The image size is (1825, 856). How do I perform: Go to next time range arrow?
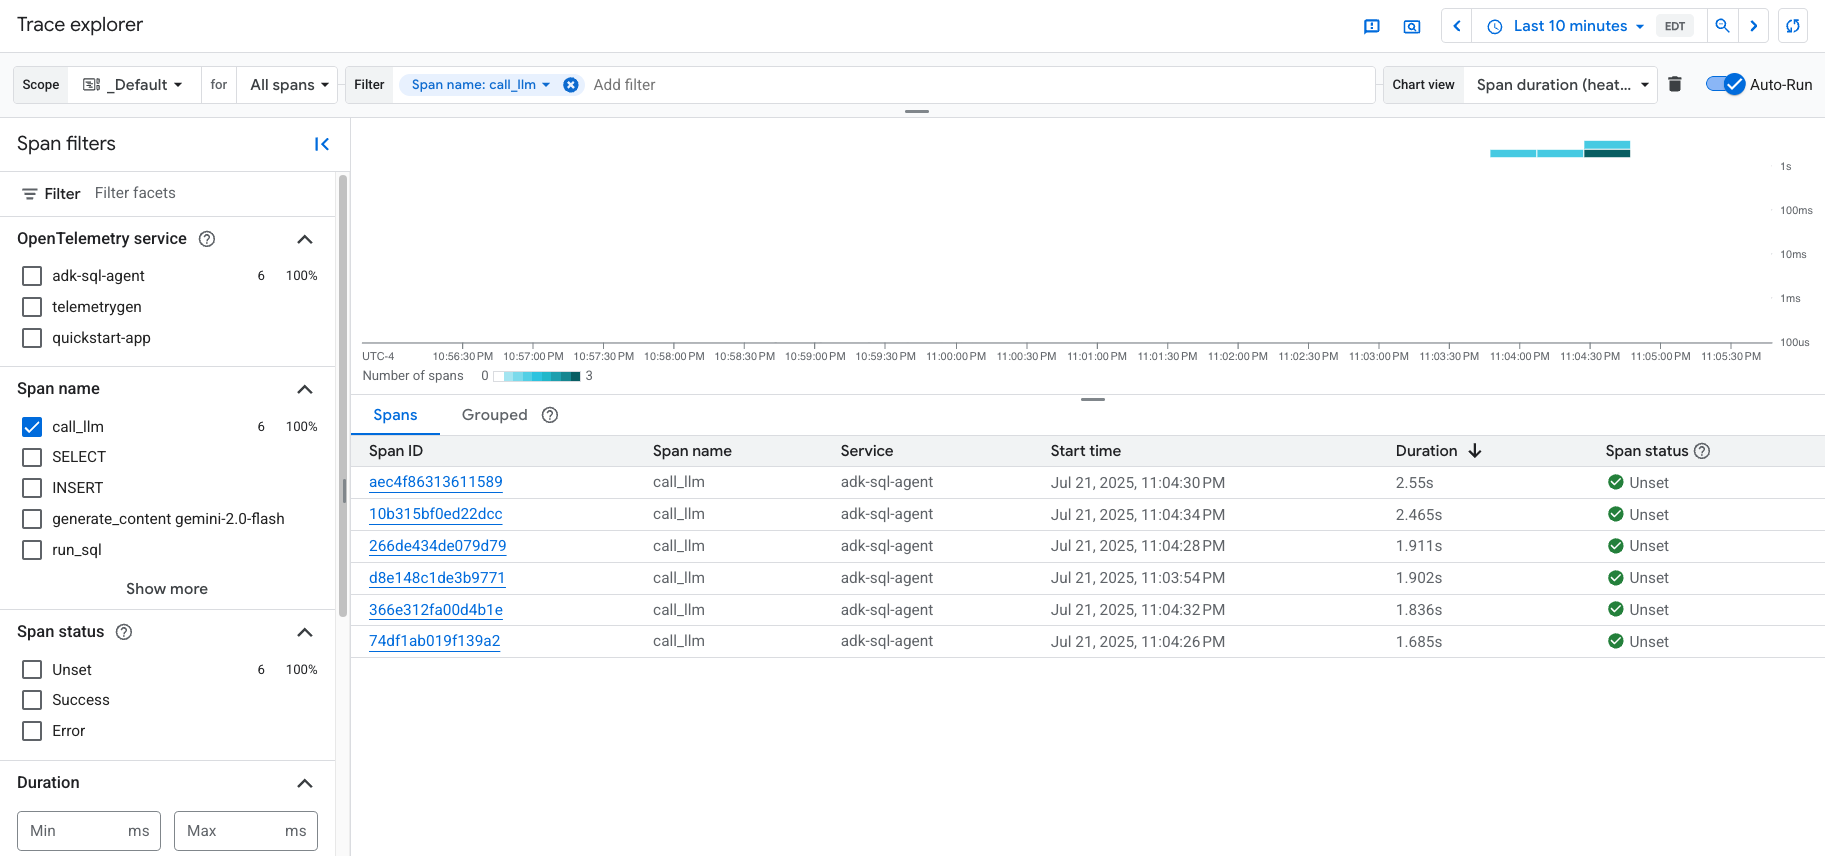(x=1754, y=26)
